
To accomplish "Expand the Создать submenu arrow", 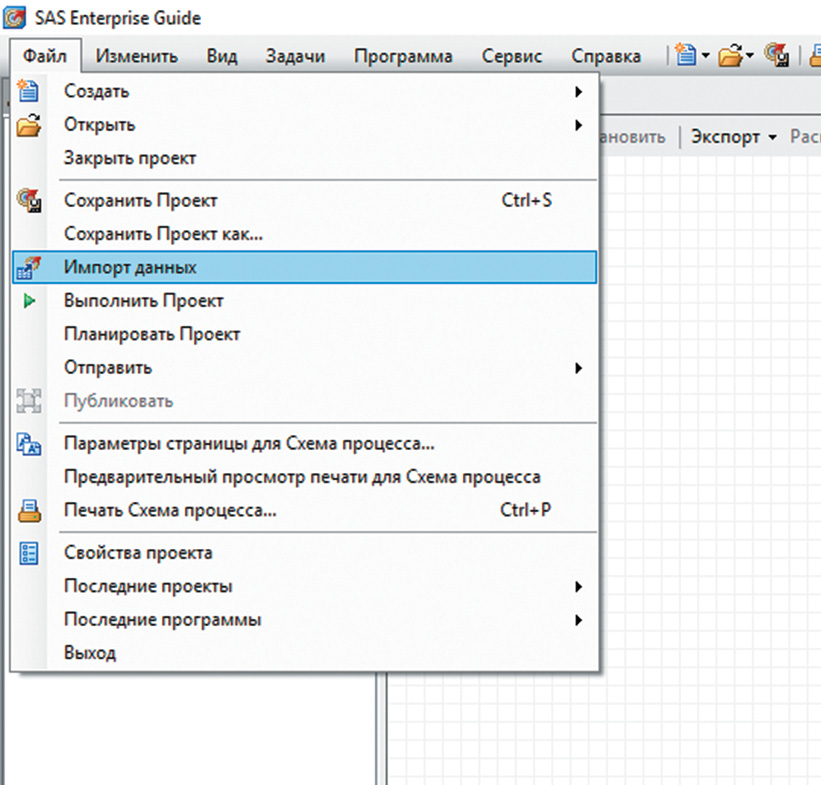I will (x=578, y=92).
